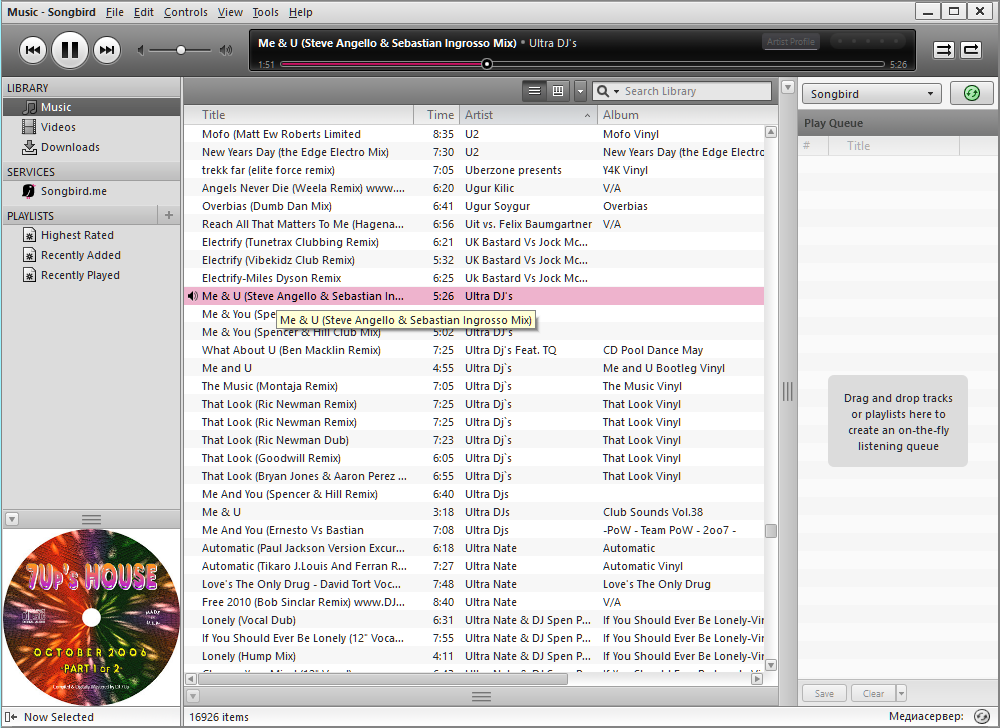Viewport: 1000px width, 728px height.
Task: Switch to the filter pane view
Action: tap(558, 91)
